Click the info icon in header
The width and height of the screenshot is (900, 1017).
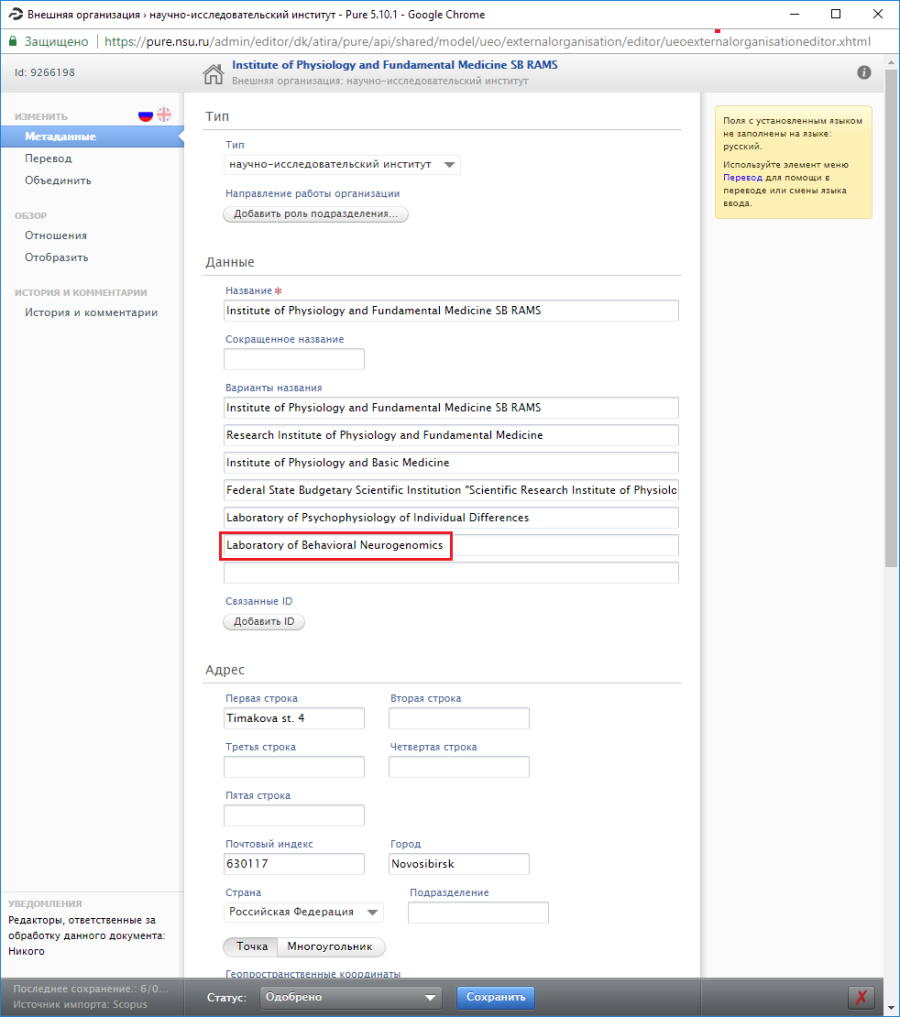pyautogui.click(x=864, y=73)
